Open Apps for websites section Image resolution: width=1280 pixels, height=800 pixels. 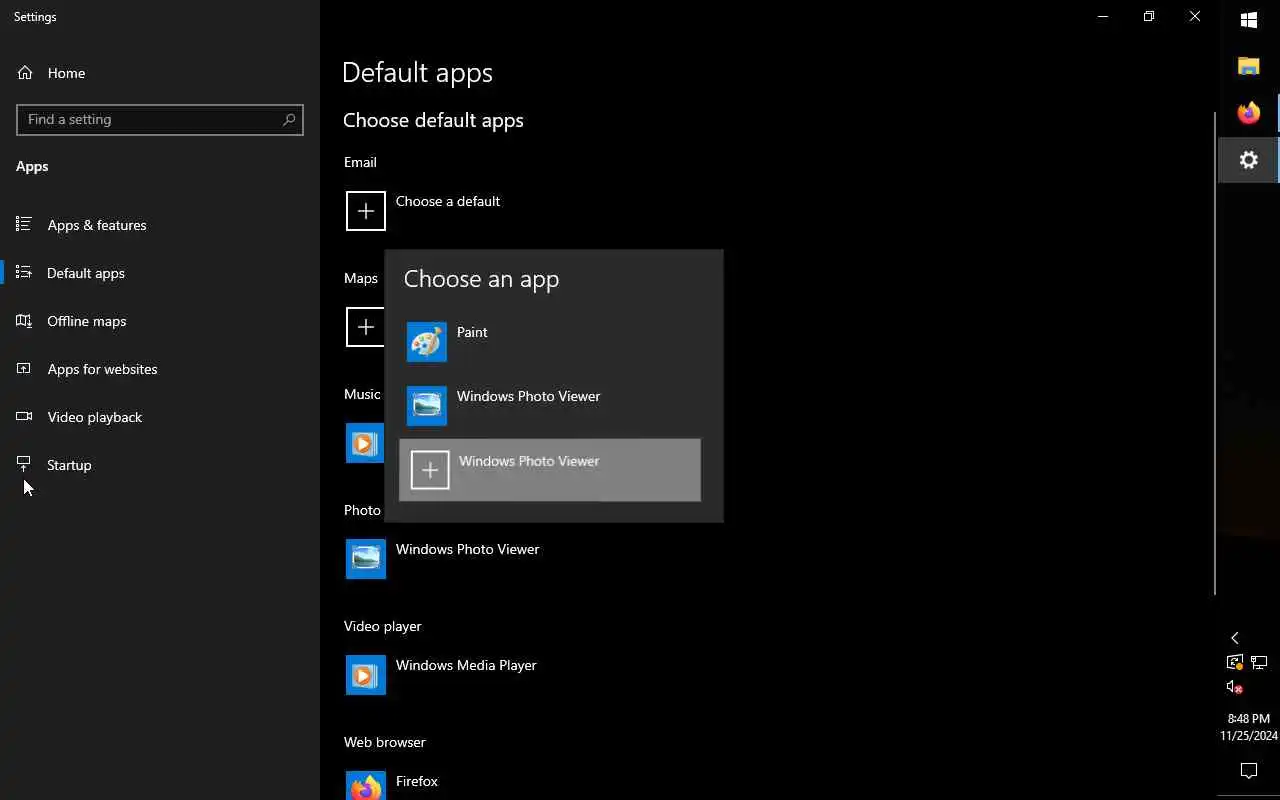(102, 369)
